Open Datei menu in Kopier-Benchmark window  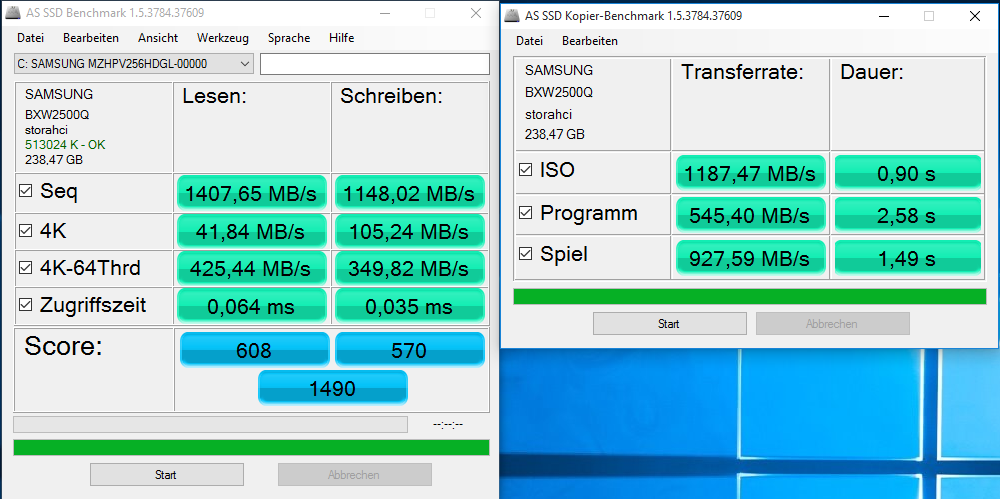pos(529,41)
